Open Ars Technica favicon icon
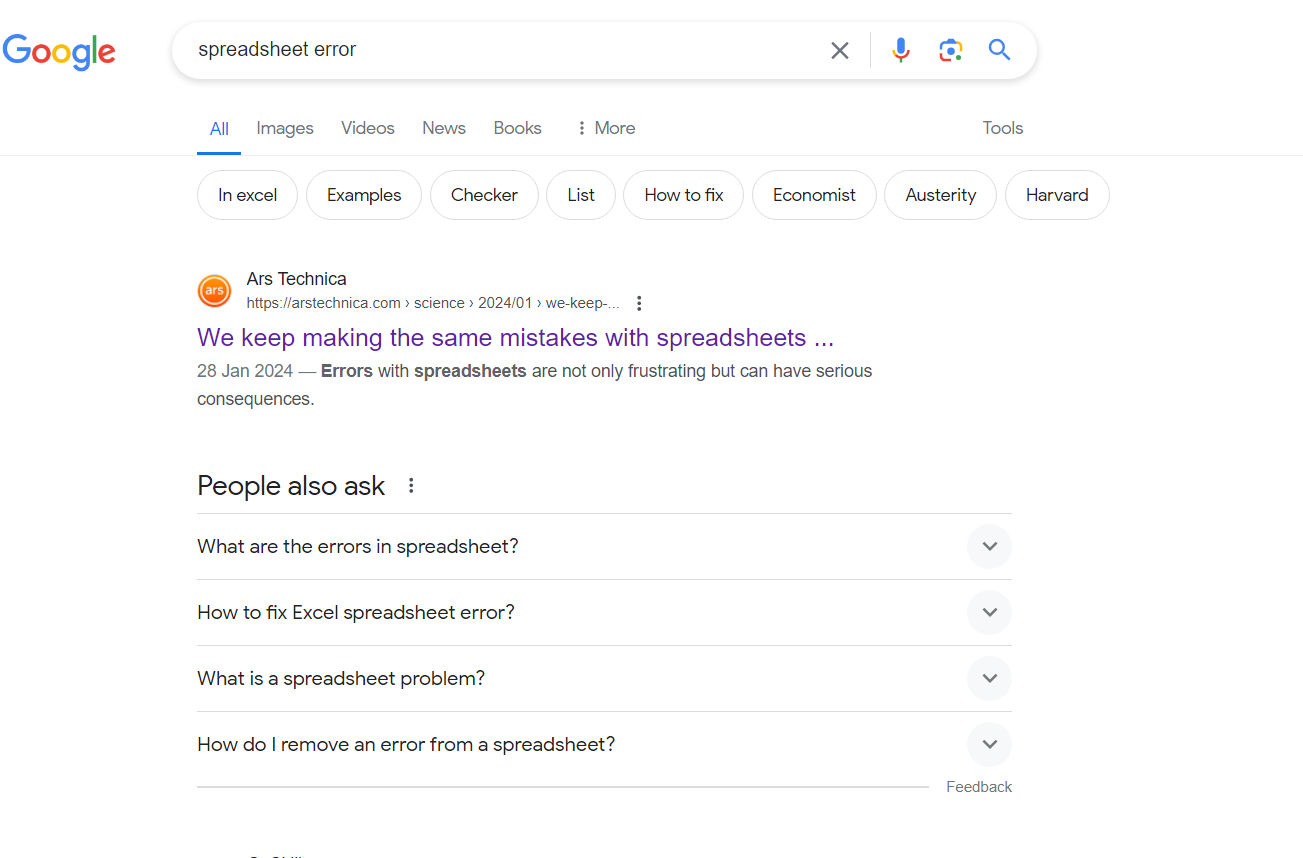Screen dimensions: 1303x858 pyautogui.click(x=214, y=291)
